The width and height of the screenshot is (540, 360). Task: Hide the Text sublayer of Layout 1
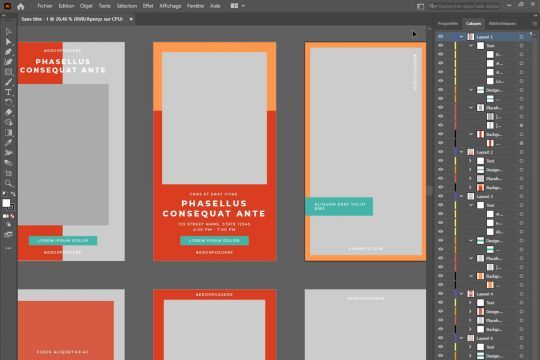[x=440, y=45]
